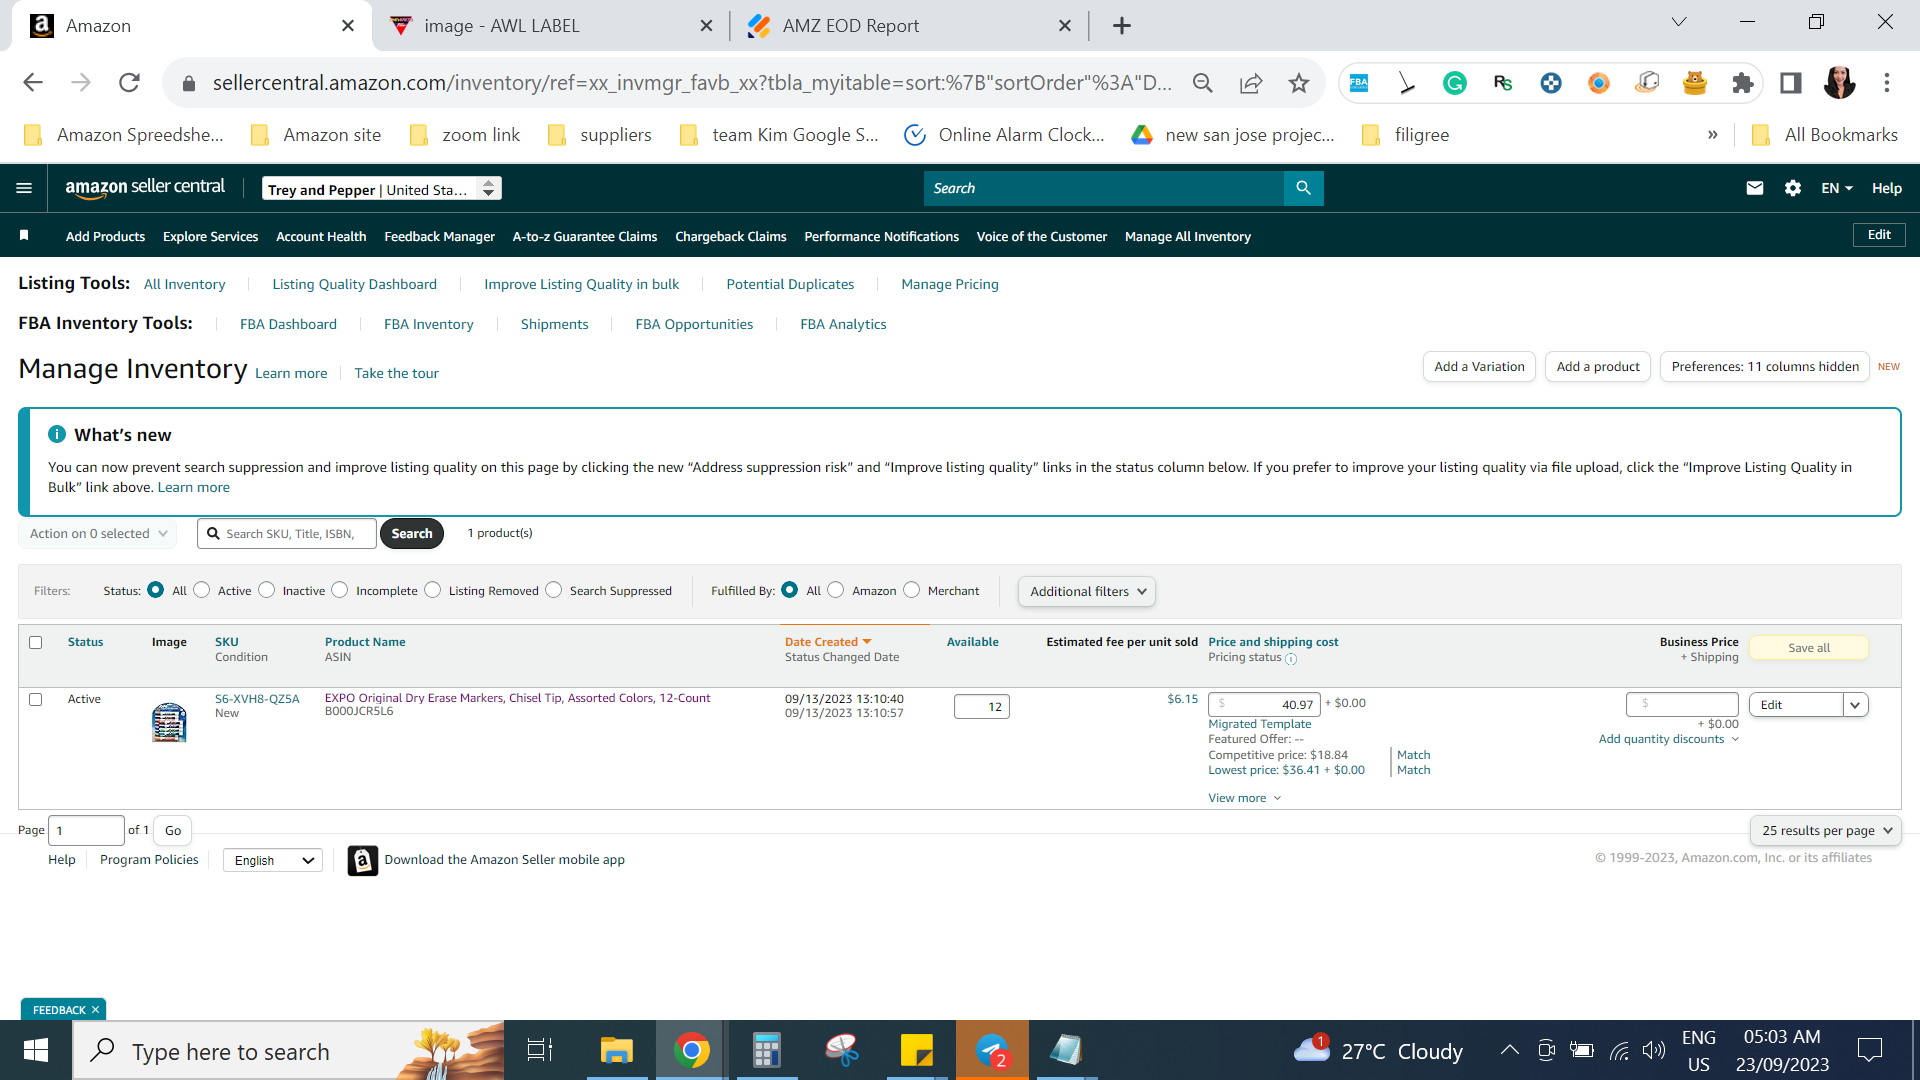Click the search magnifier button in Seller Central

1303,188
